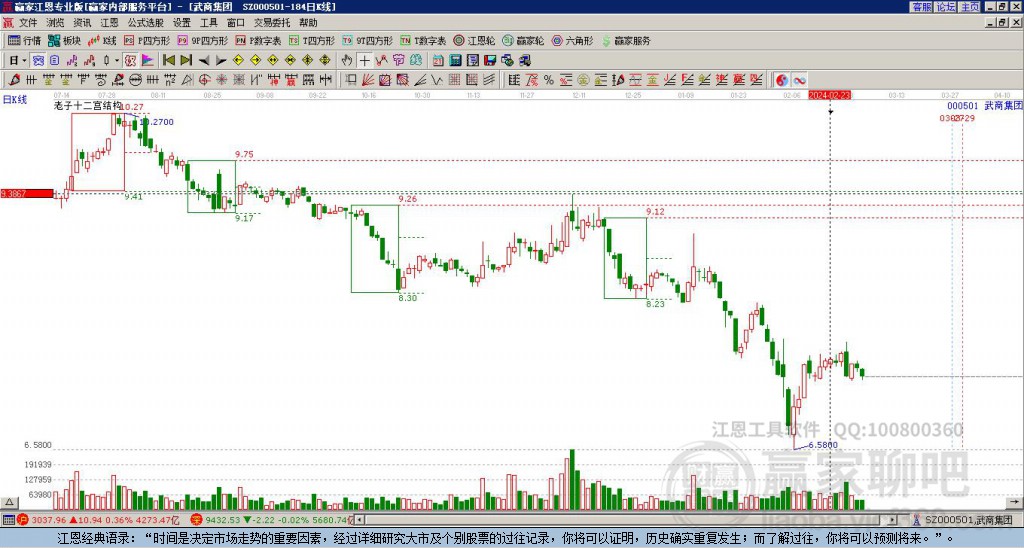Click the horizontal scrollbar at bottom
1024x548 pixels.
point(627,520)
